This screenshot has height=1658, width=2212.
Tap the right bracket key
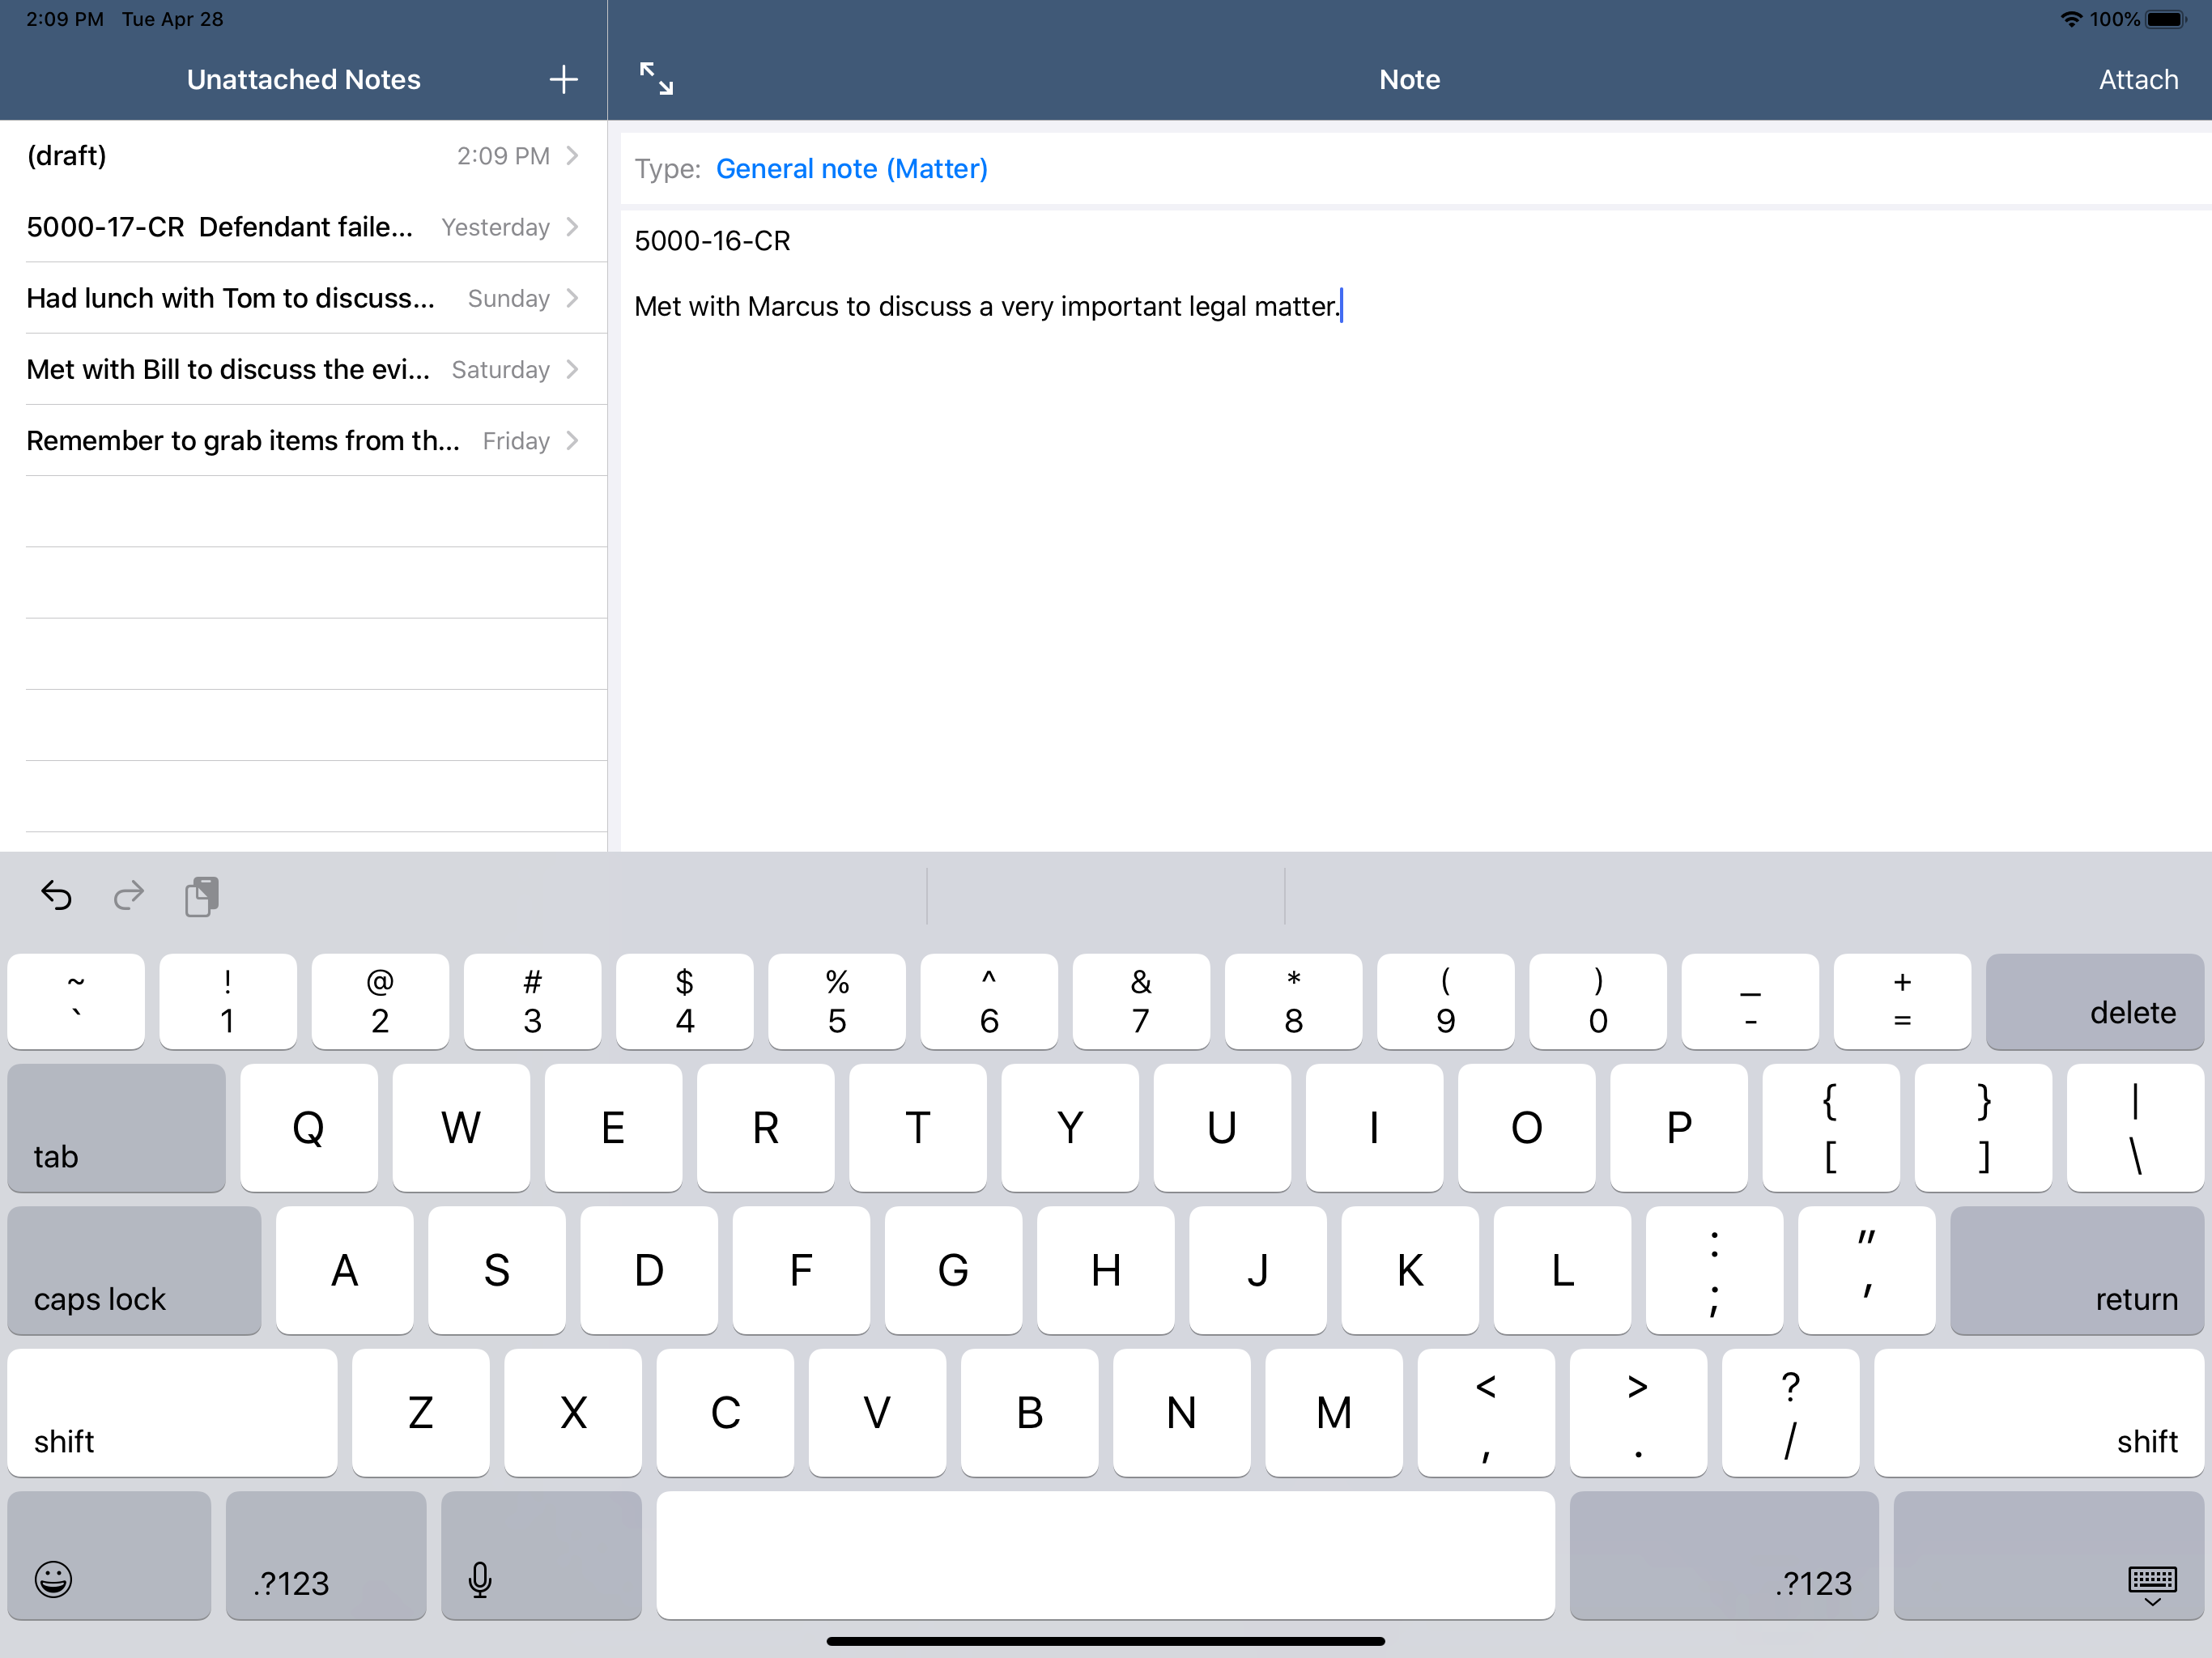pos(1983,1127)
